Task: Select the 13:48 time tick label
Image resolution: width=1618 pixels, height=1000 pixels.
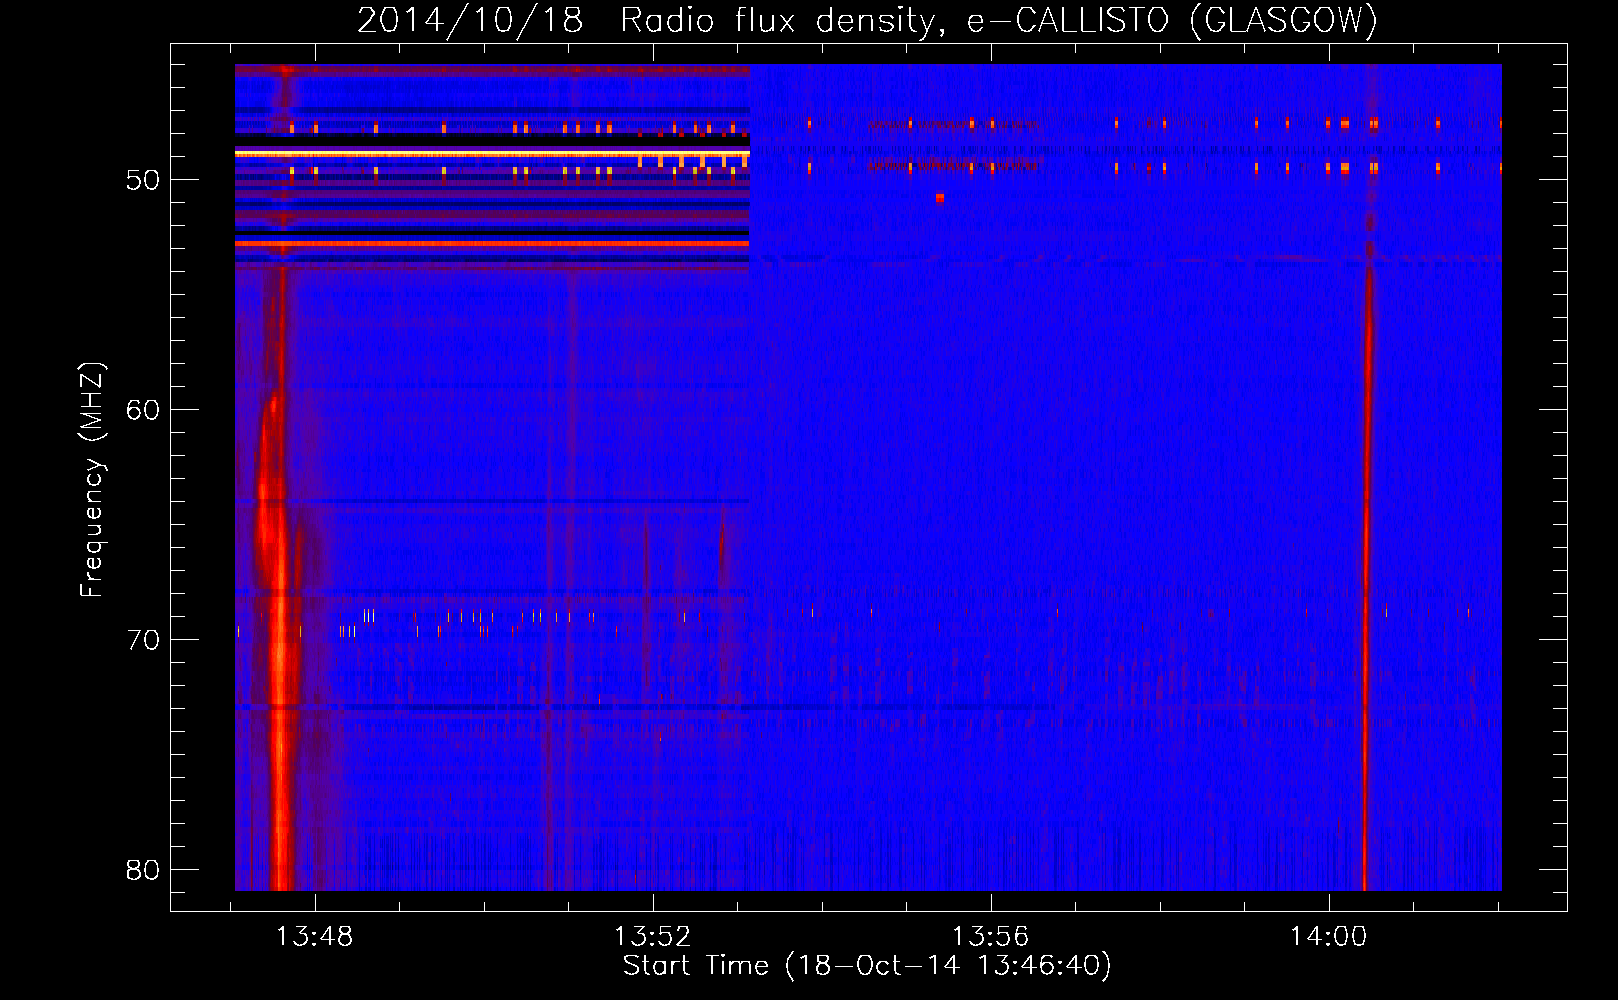Action: (x=315, y=937)
